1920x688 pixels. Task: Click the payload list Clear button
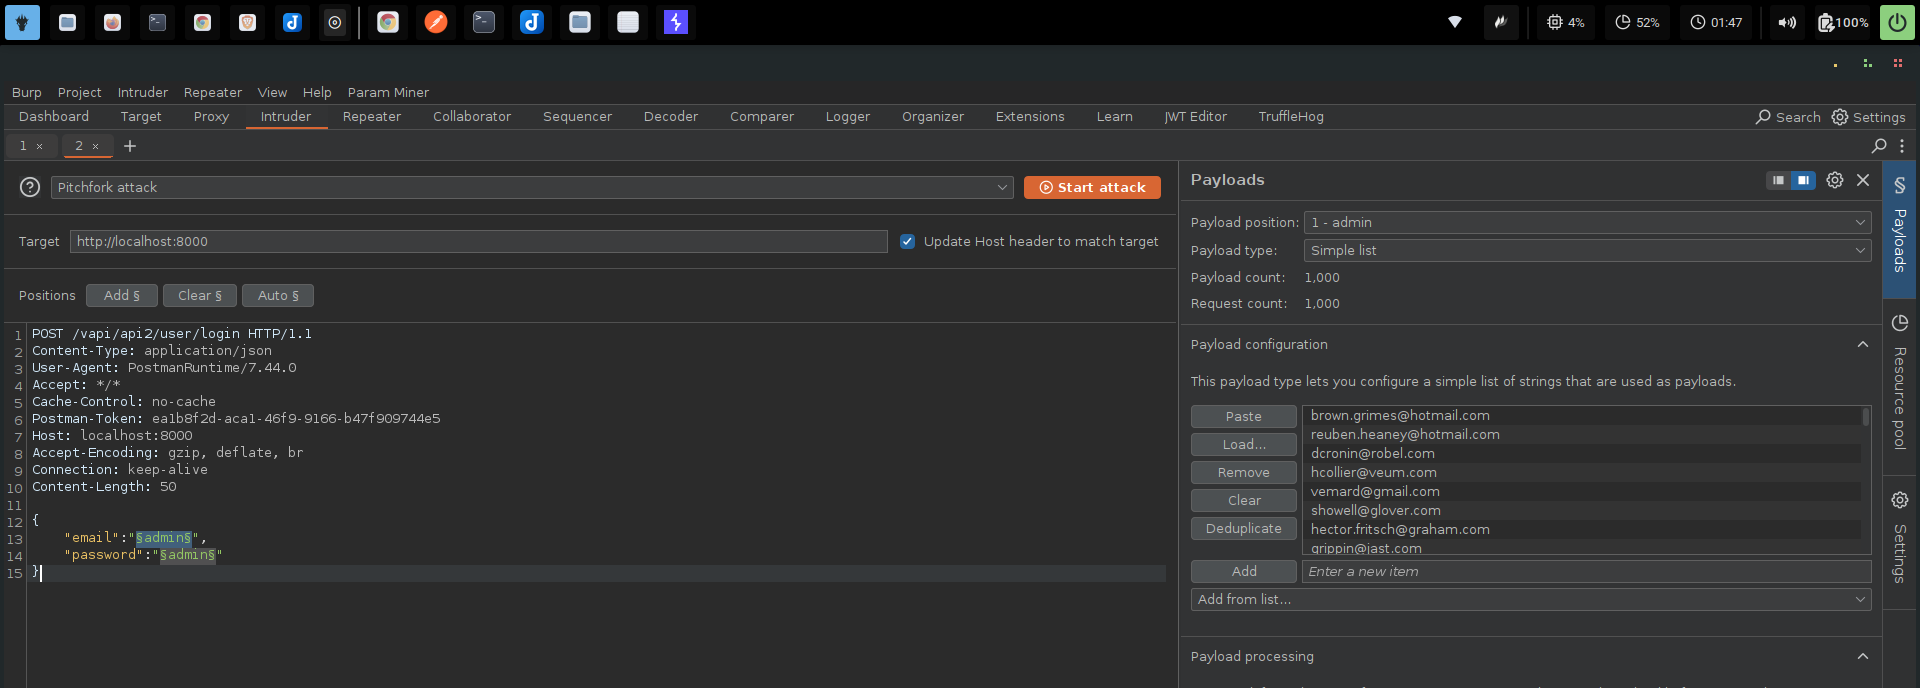(1243, 500)
